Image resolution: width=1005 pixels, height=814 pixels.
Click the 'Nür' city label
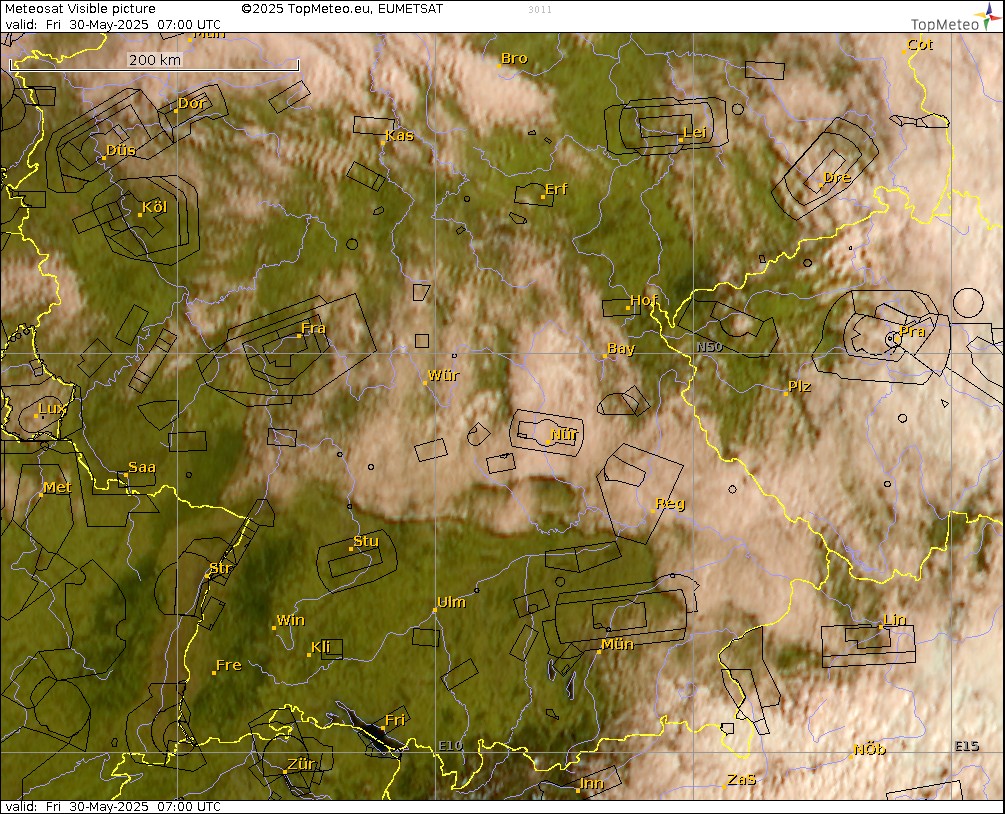[x=564, y=435]
